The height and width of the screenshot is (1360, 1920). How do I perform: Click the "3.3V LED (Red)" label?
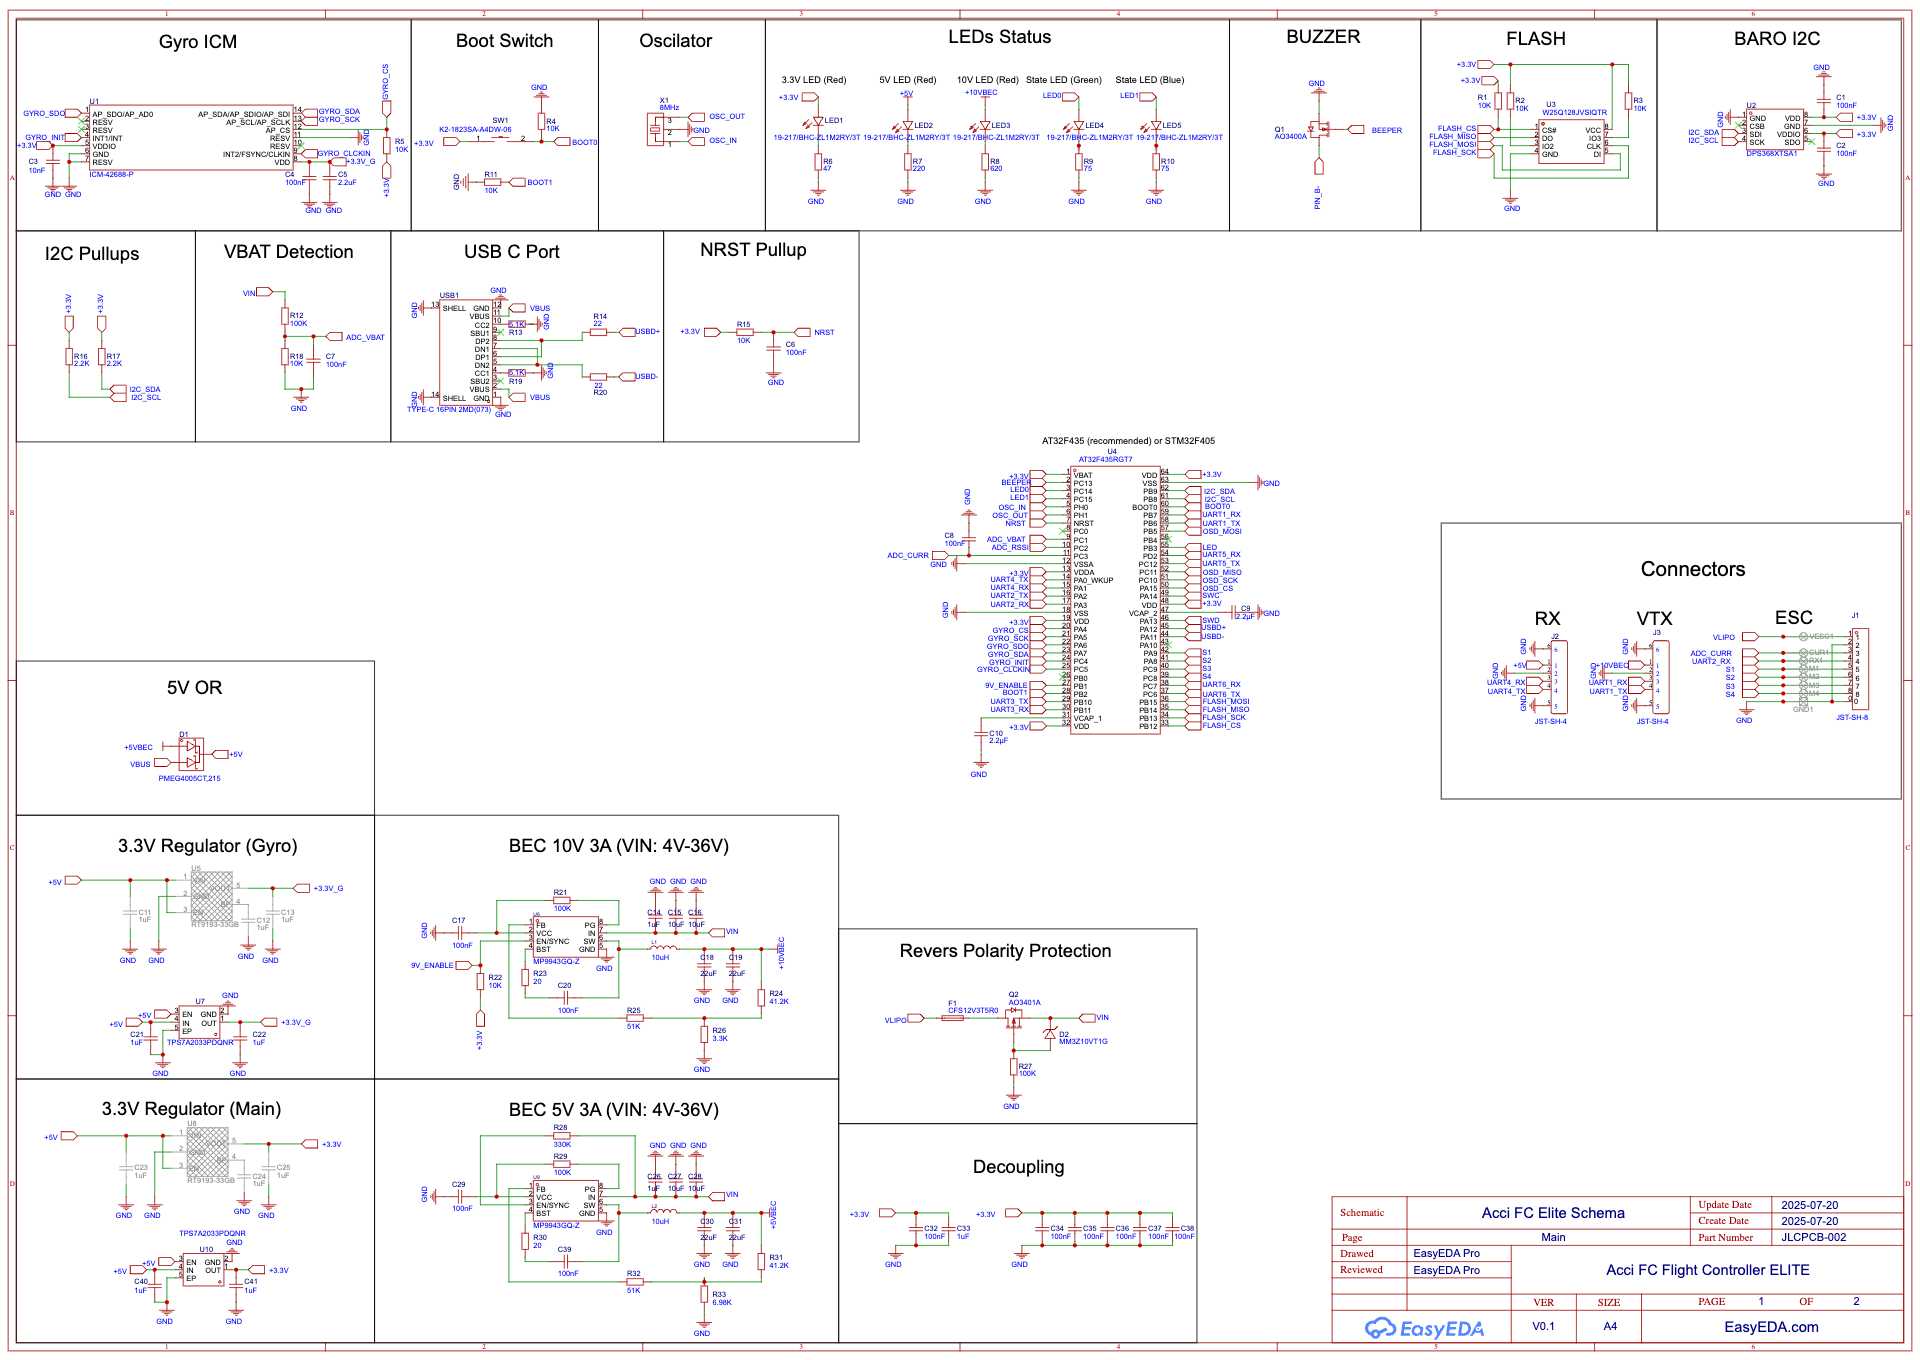pos(814,80)
